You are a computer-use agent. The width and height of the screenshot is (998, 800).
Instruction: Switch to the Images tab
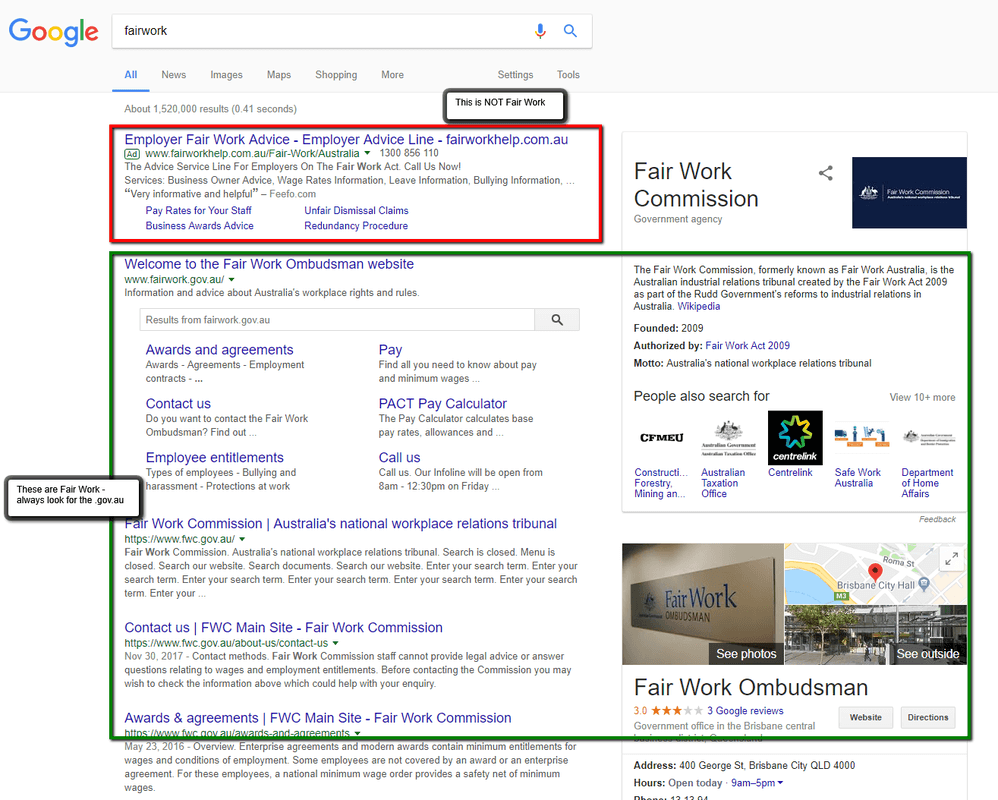point(227,74)
